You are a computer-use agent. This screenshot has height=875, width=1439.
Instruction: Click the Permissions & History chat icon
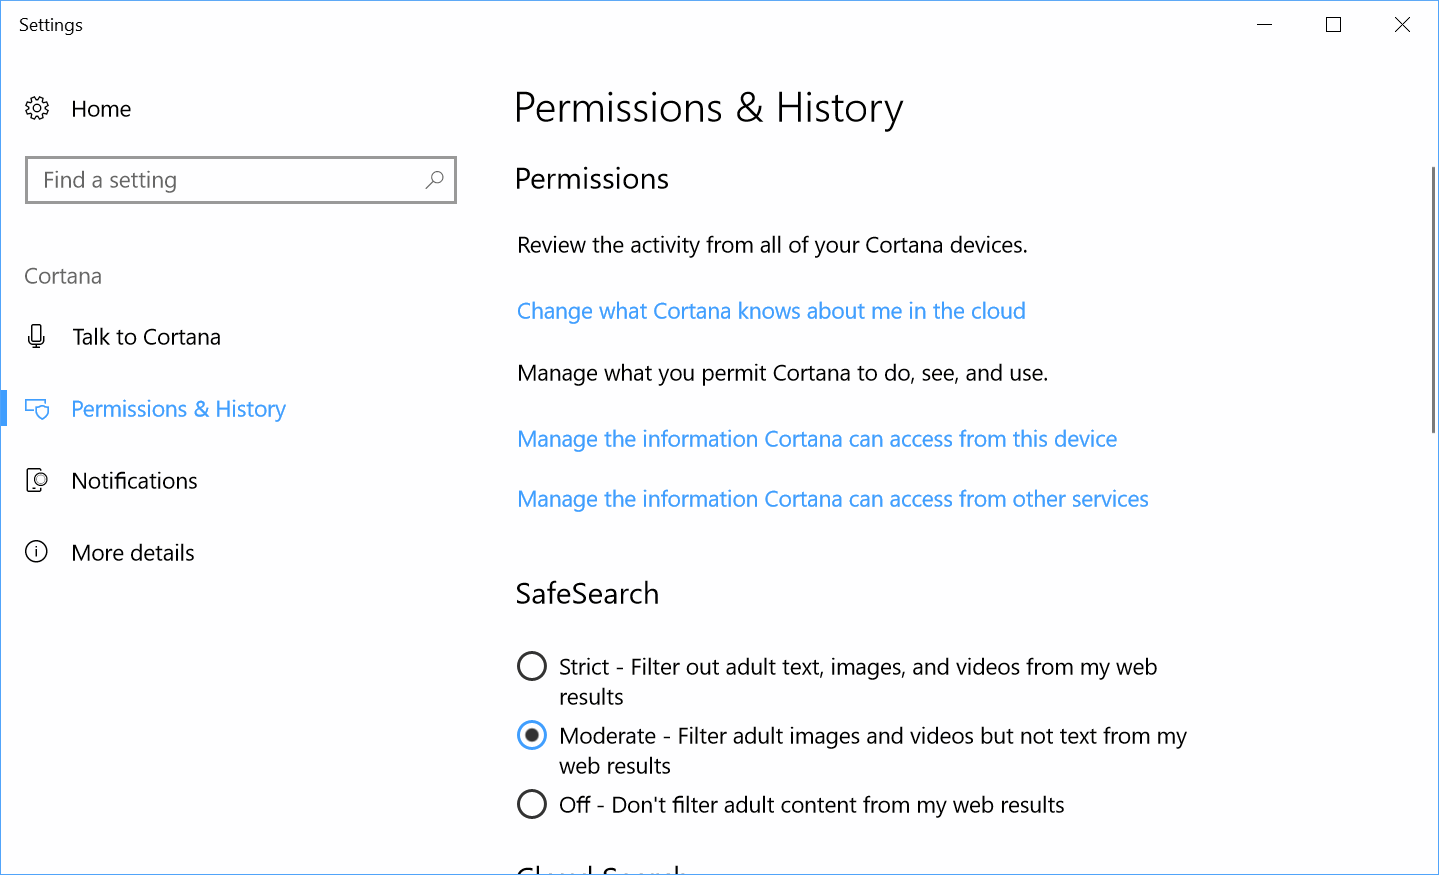tap(37, 408)
